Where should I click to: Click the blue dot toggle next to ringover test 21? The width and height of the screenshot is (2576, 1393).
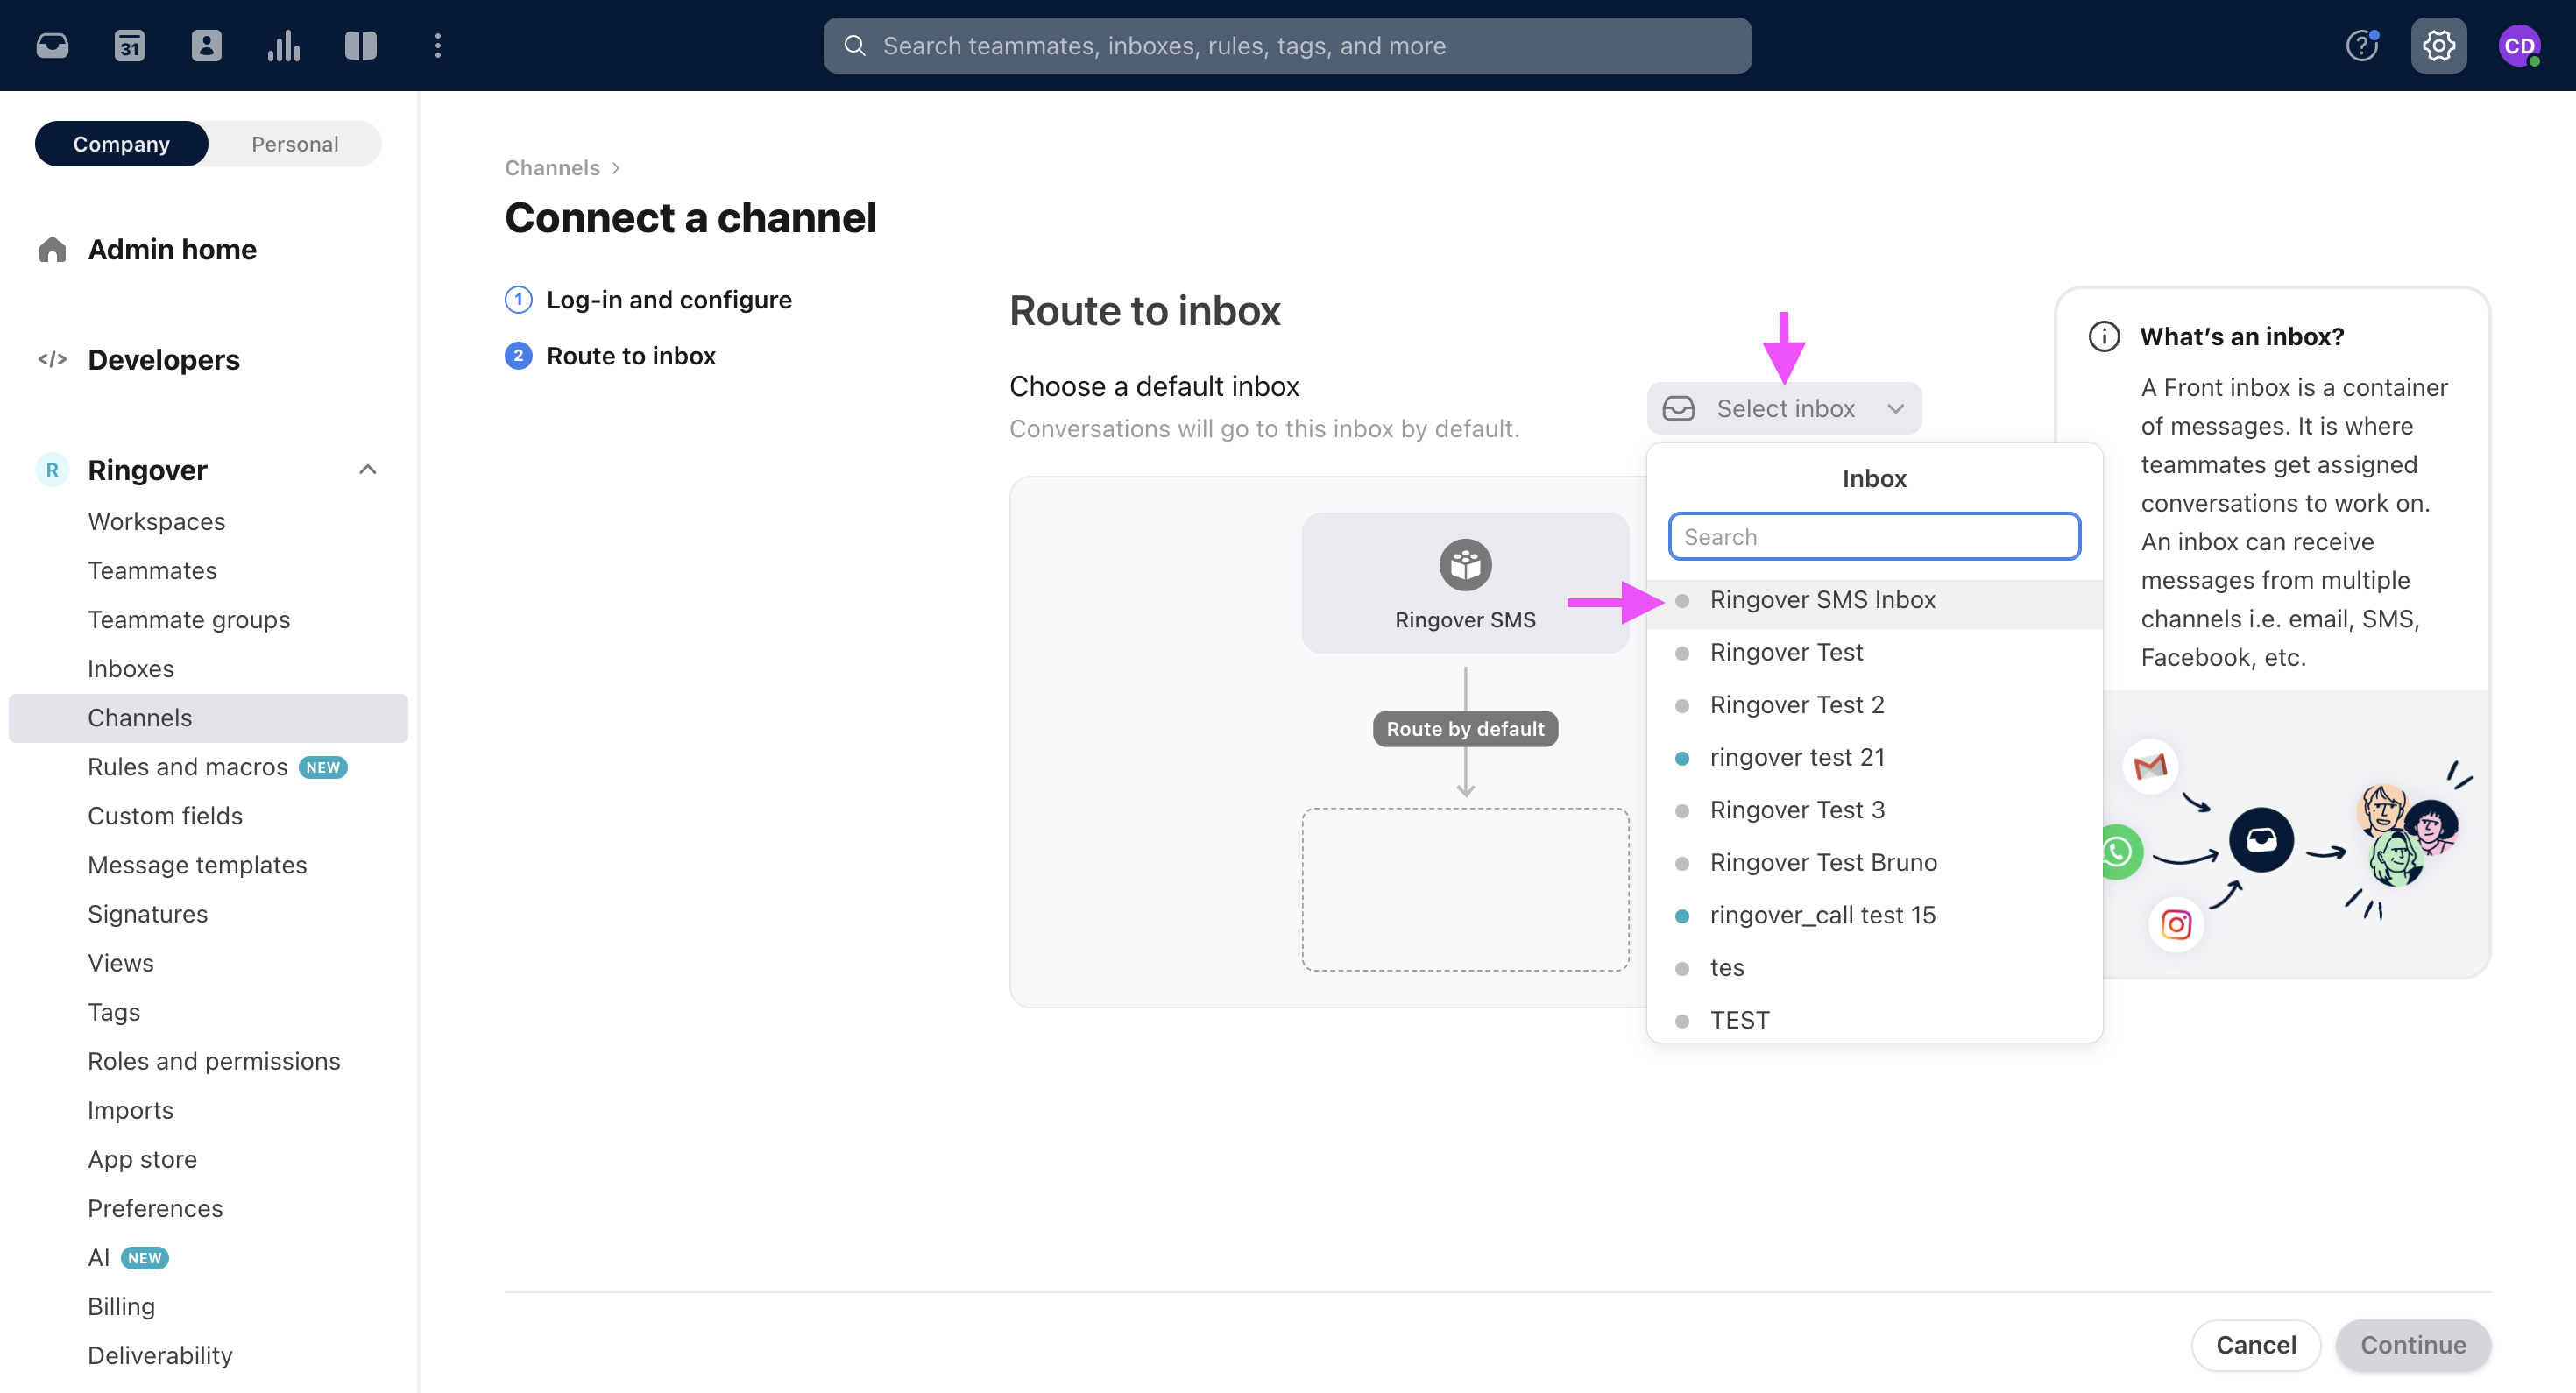pyautogui.click(x=1684, y=757)
